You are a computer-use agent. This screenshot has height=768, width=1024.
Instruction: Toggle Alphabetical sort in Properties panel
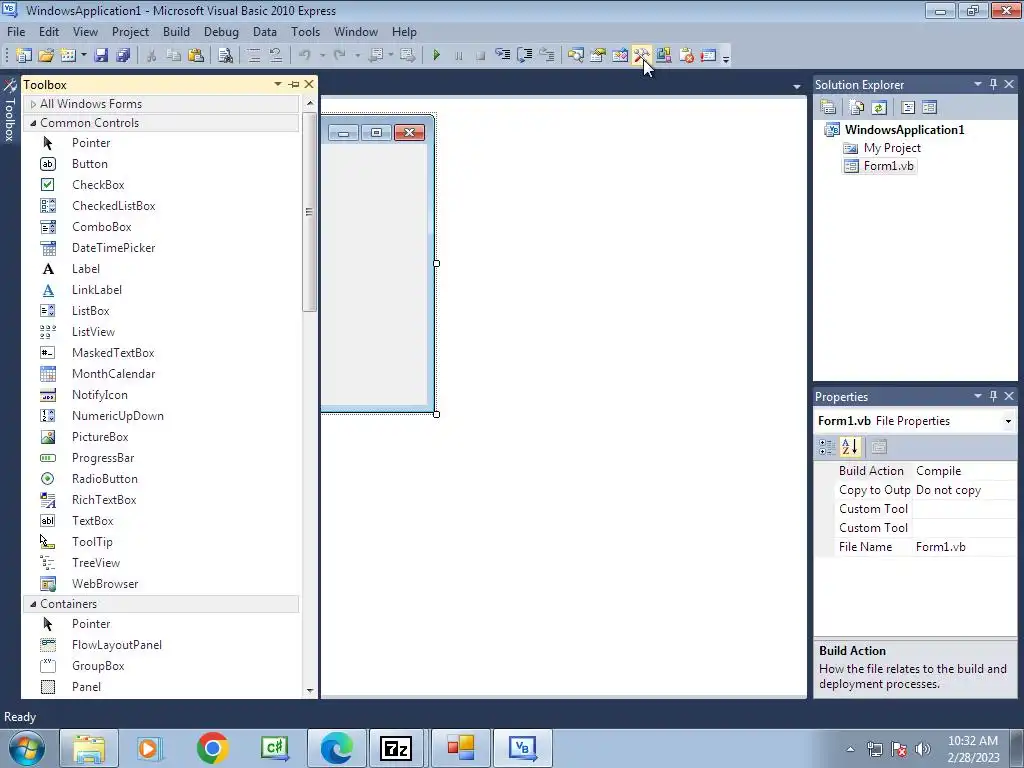point(850,447)
